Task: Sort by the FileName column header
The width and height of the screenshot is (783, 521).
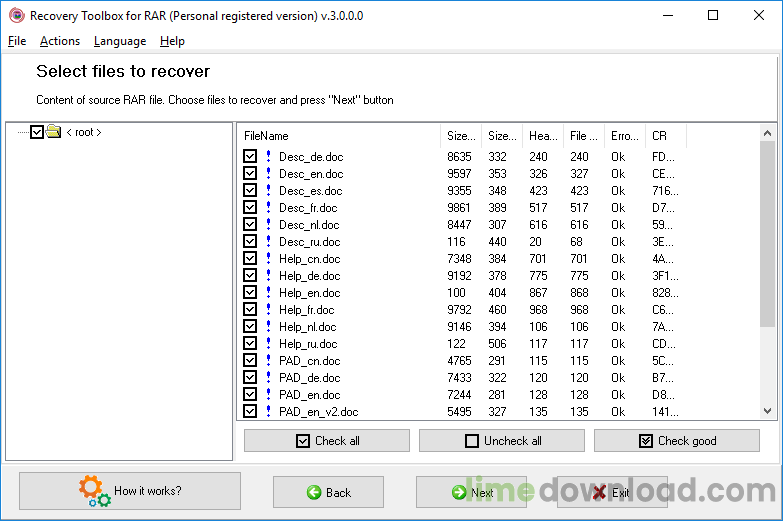Action: tap(339, 136)
